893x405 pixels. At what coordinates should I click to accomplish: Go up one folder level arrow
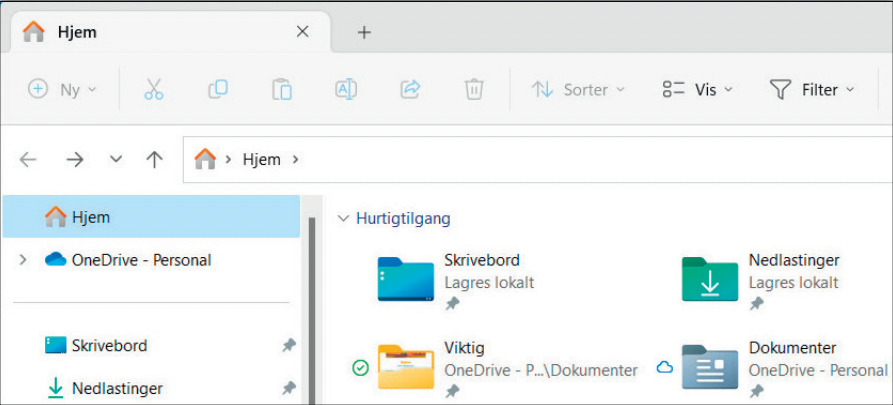[x=154, y=159]
